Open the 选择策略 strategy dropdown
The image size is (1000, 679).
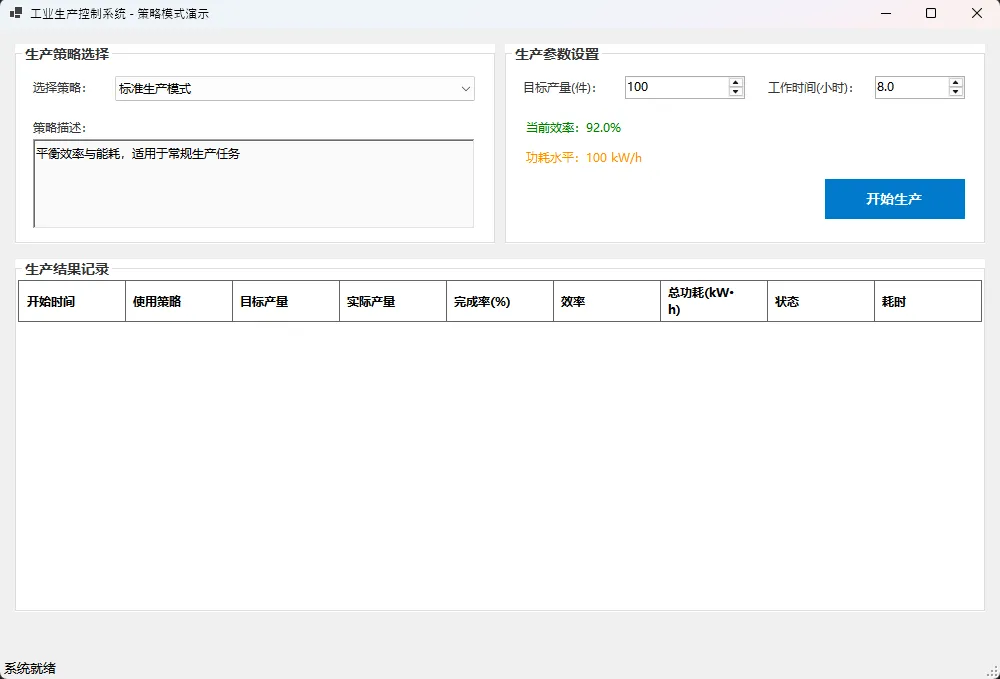[x=295, y=89]
